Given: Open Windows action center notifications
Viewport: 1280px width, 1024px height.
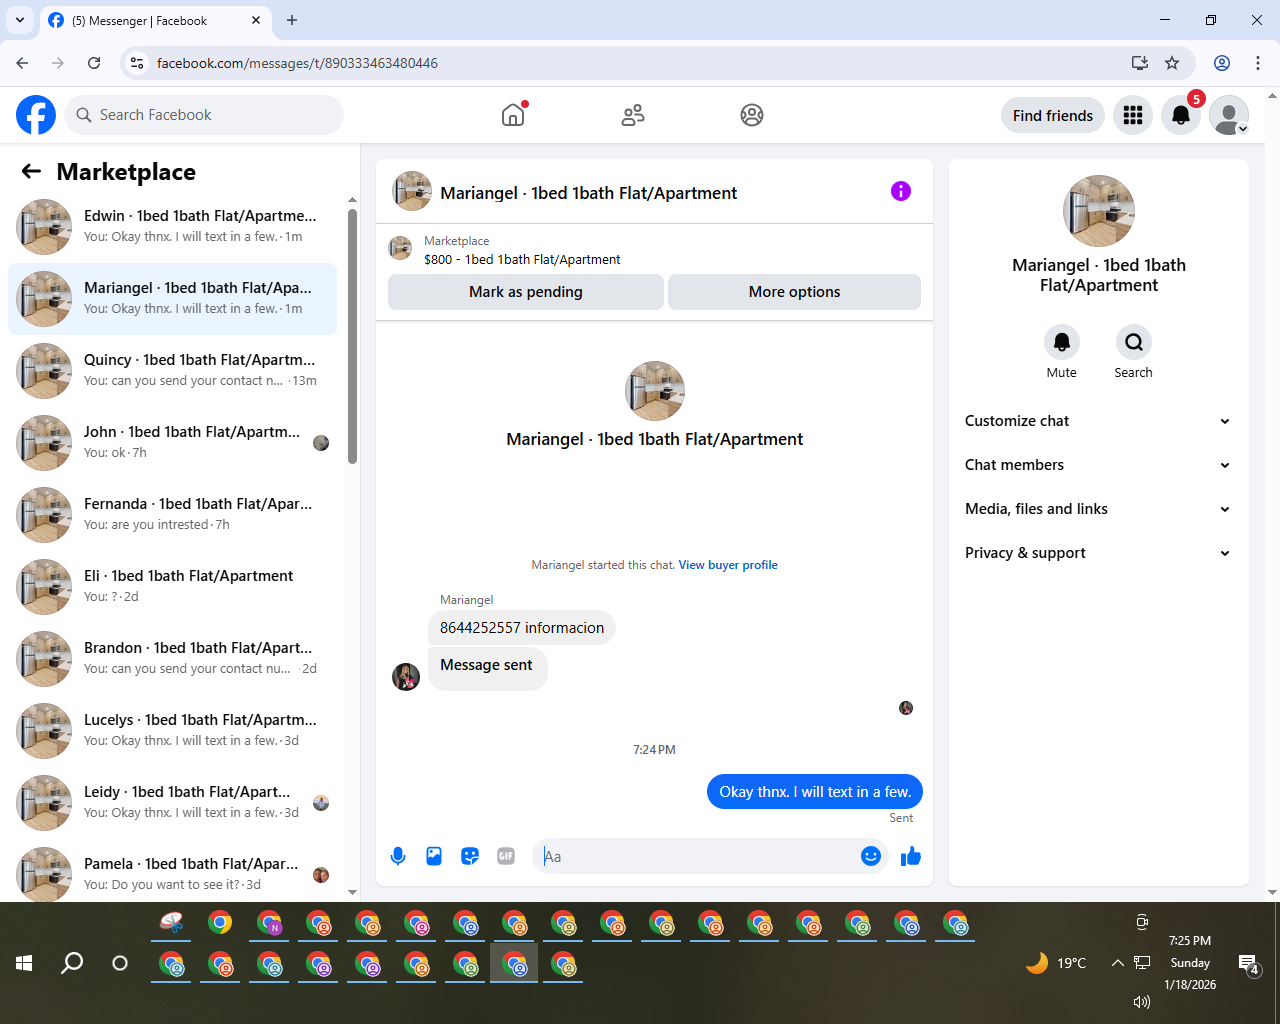Looking at the screenshot, I should point(1250,964).
